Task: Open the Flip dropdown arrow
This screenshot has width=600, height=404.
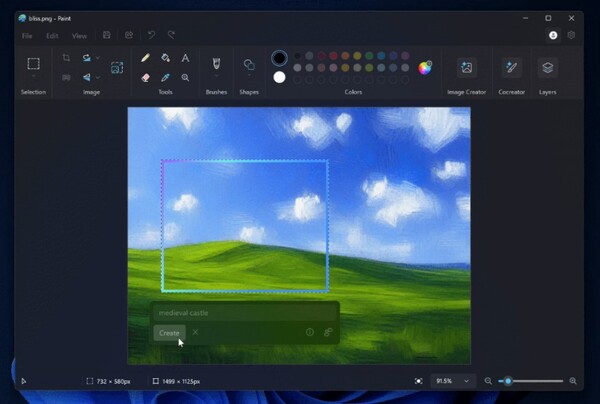Action: click(98, 78)
